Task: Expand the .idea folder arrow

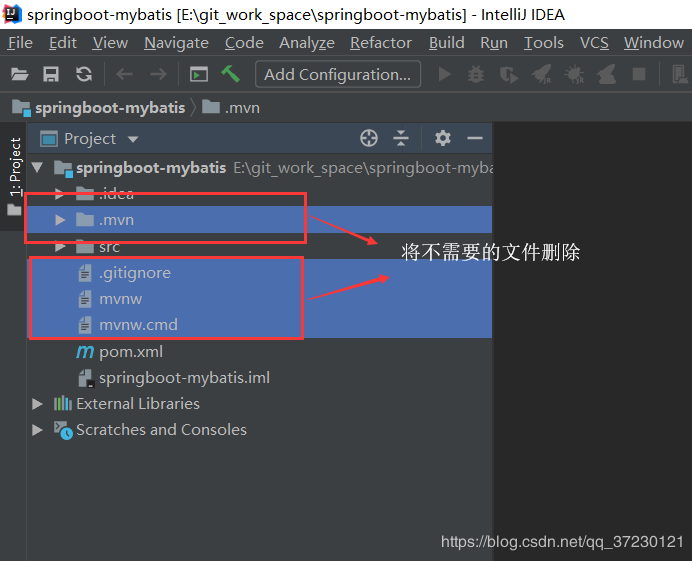Action: [x=60, y=193]
